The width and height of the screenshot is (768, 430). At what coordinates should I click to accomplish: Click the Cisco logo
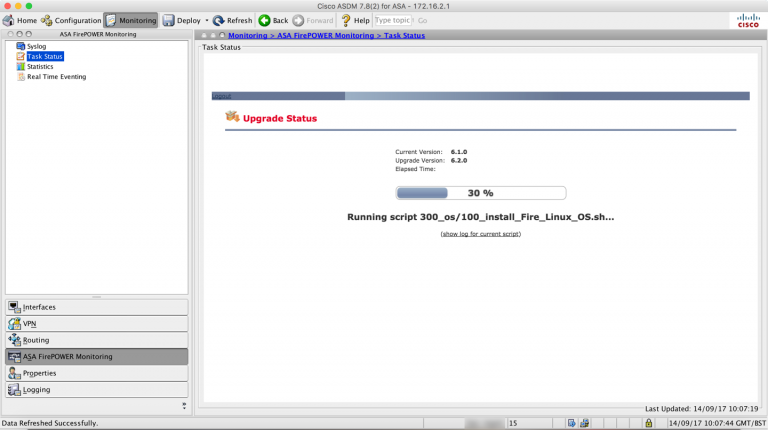click(748, 21)
